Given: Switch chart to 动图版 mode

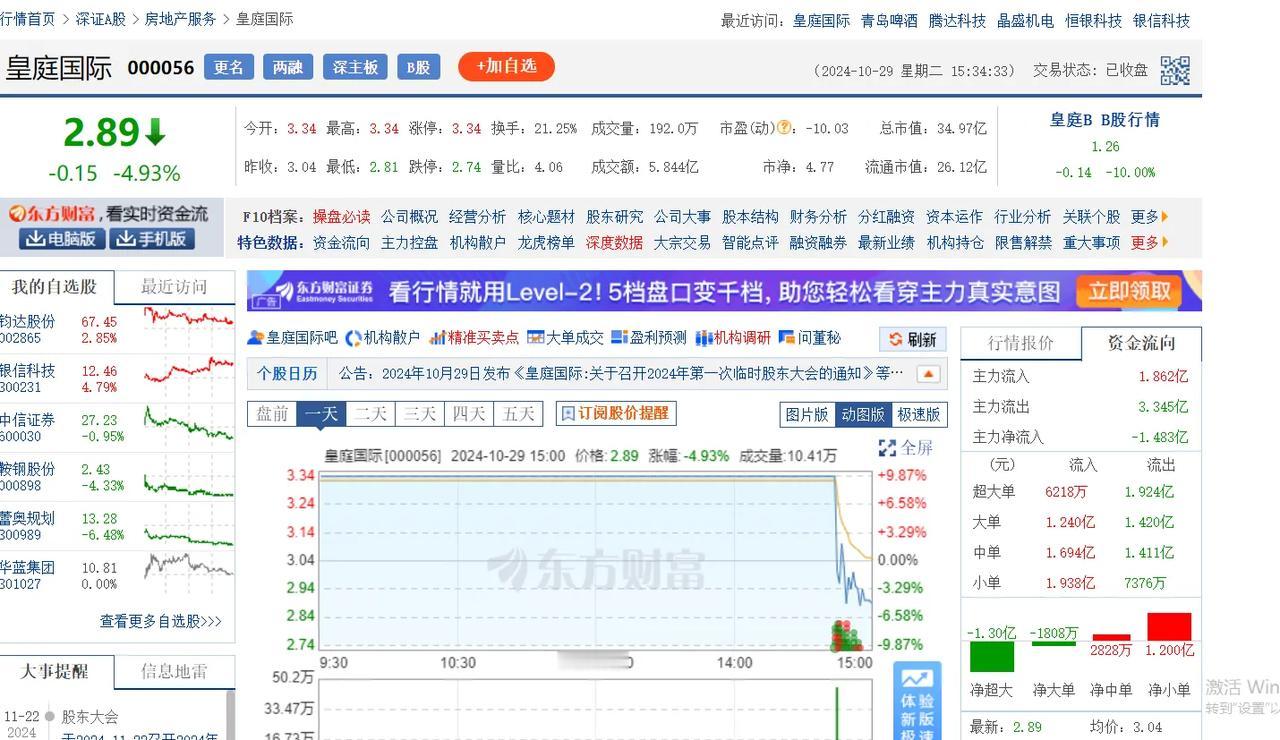Looking at the screenshot, I should click(863, 414).
